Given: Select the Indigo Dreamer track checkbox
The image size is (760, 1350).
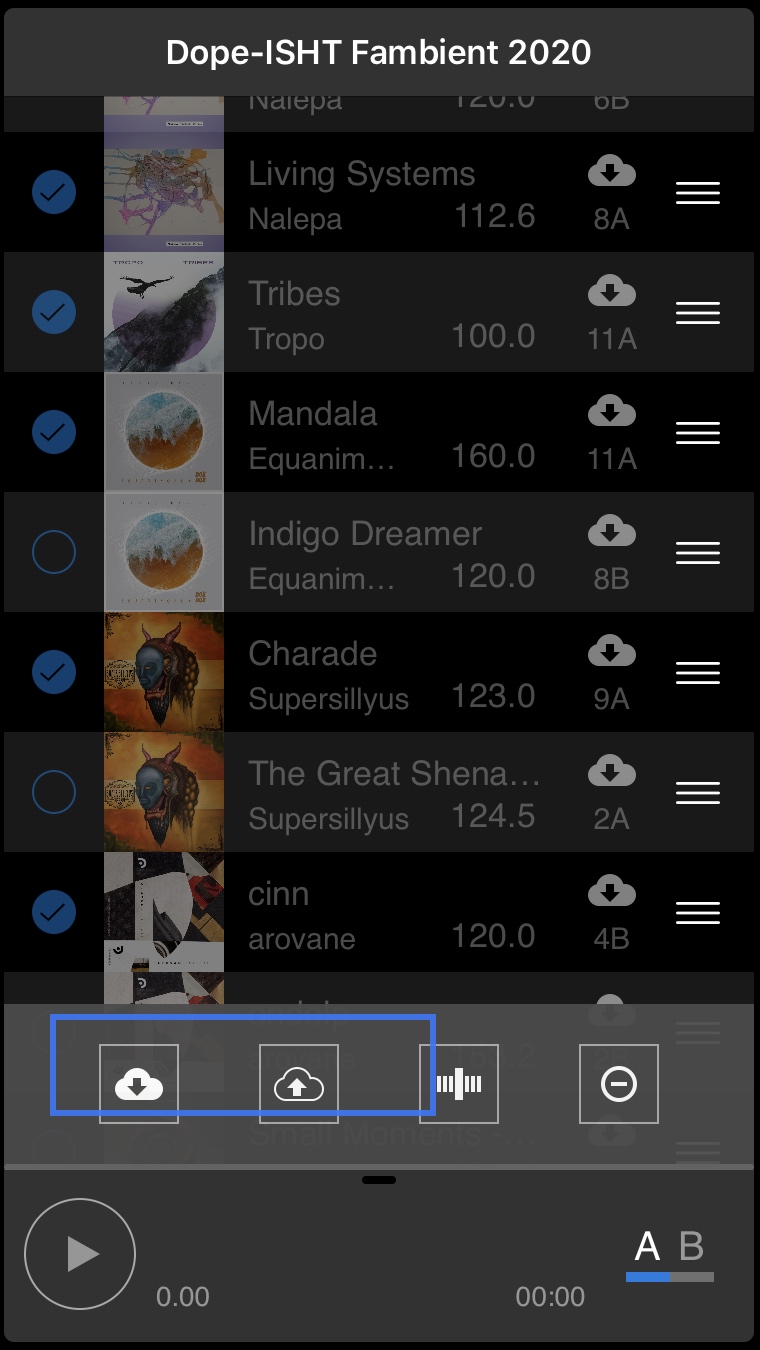Looking at the screenshot, I should click(54, 552).
